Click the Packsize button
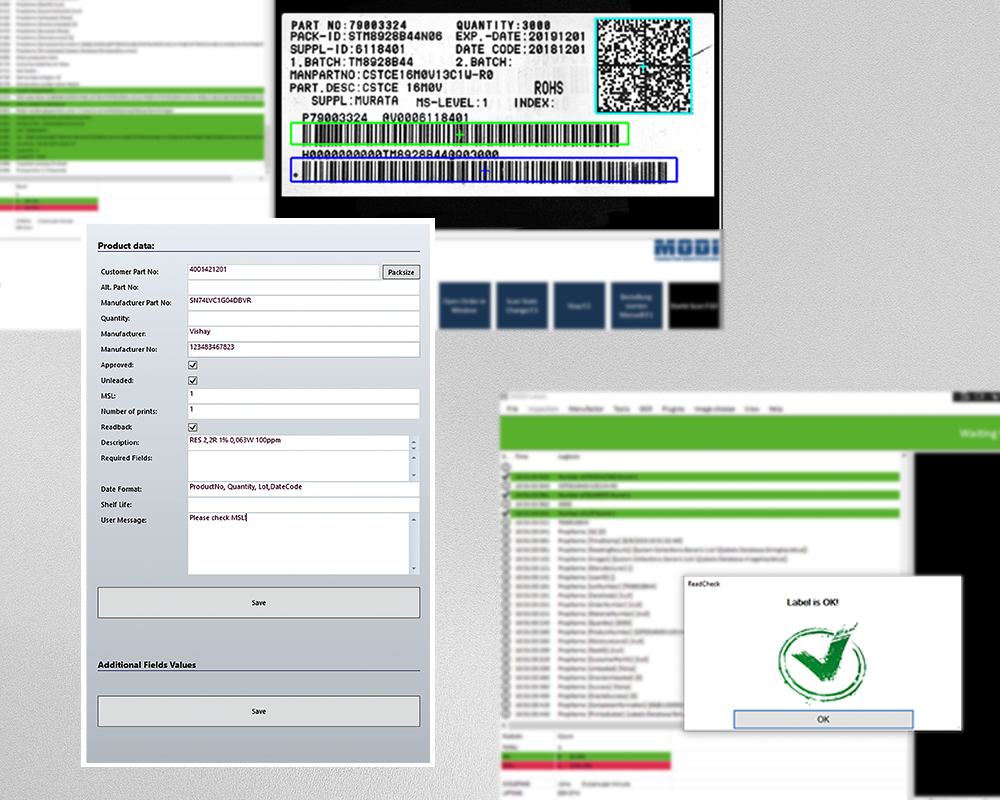 coord(400,272)
